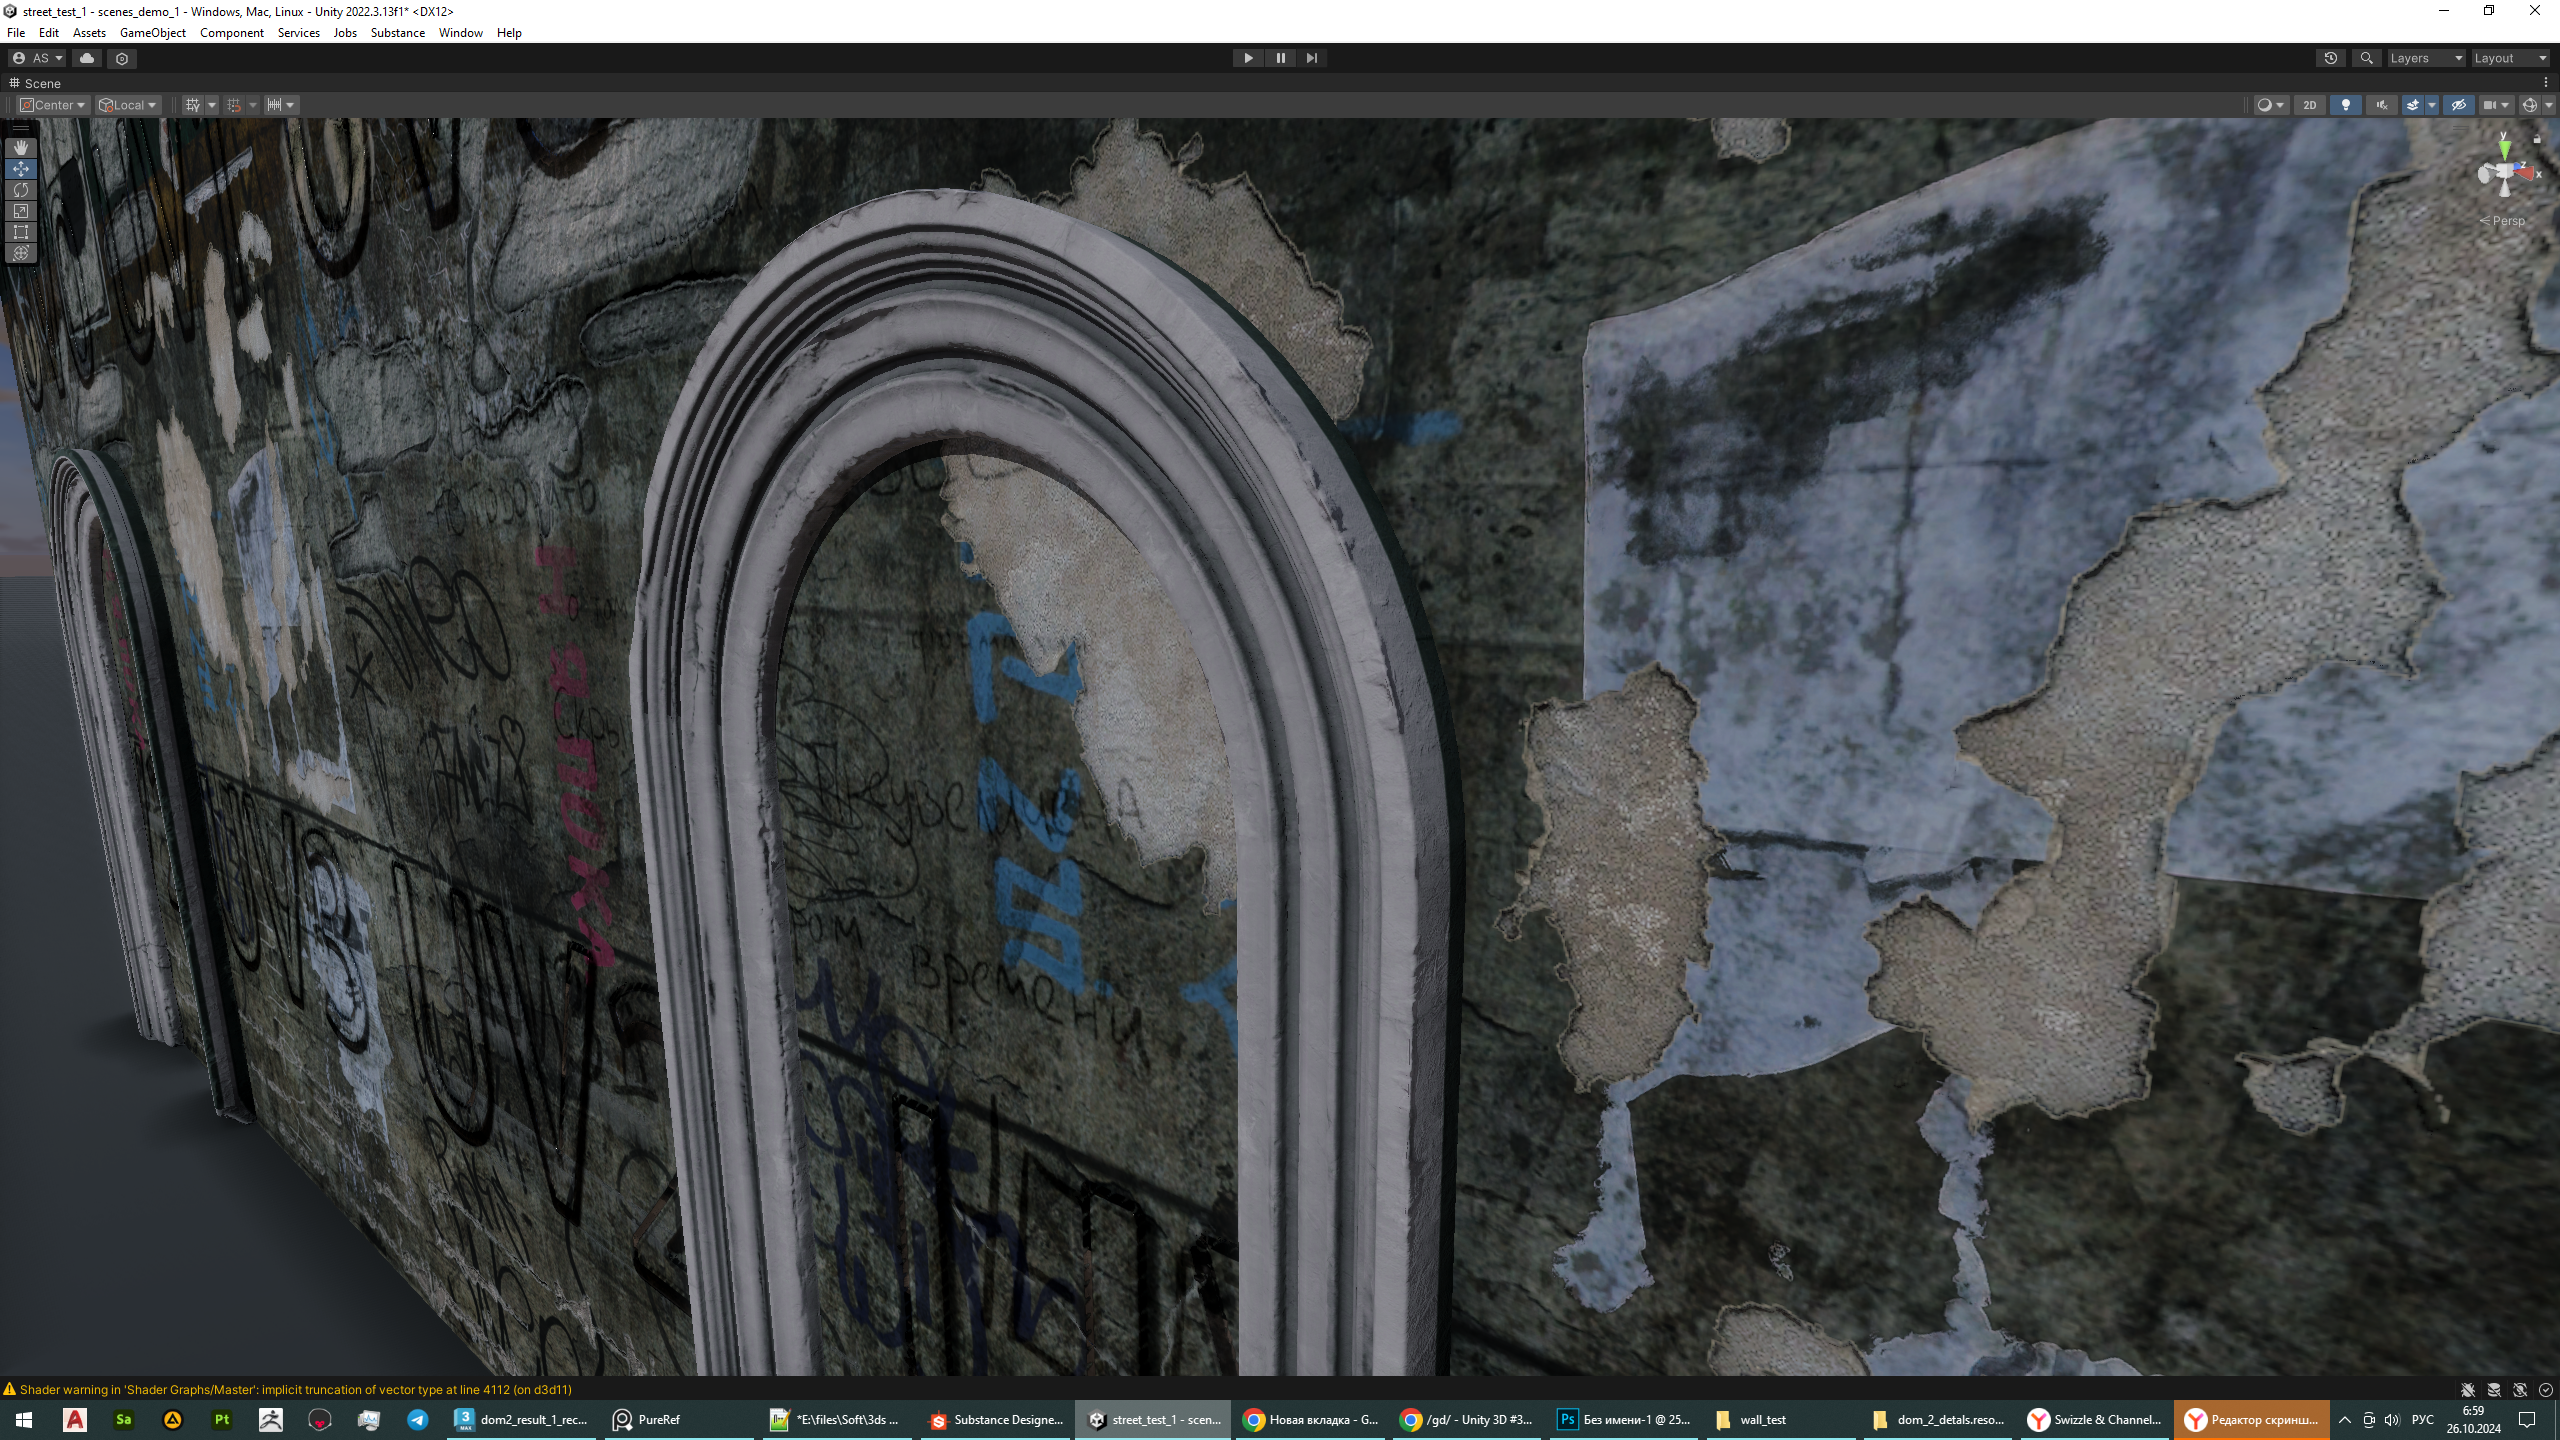Open the Local handle rotation dropdown
The height and width of the screenshot is (1440, 2560).
(x=128, y=105)
